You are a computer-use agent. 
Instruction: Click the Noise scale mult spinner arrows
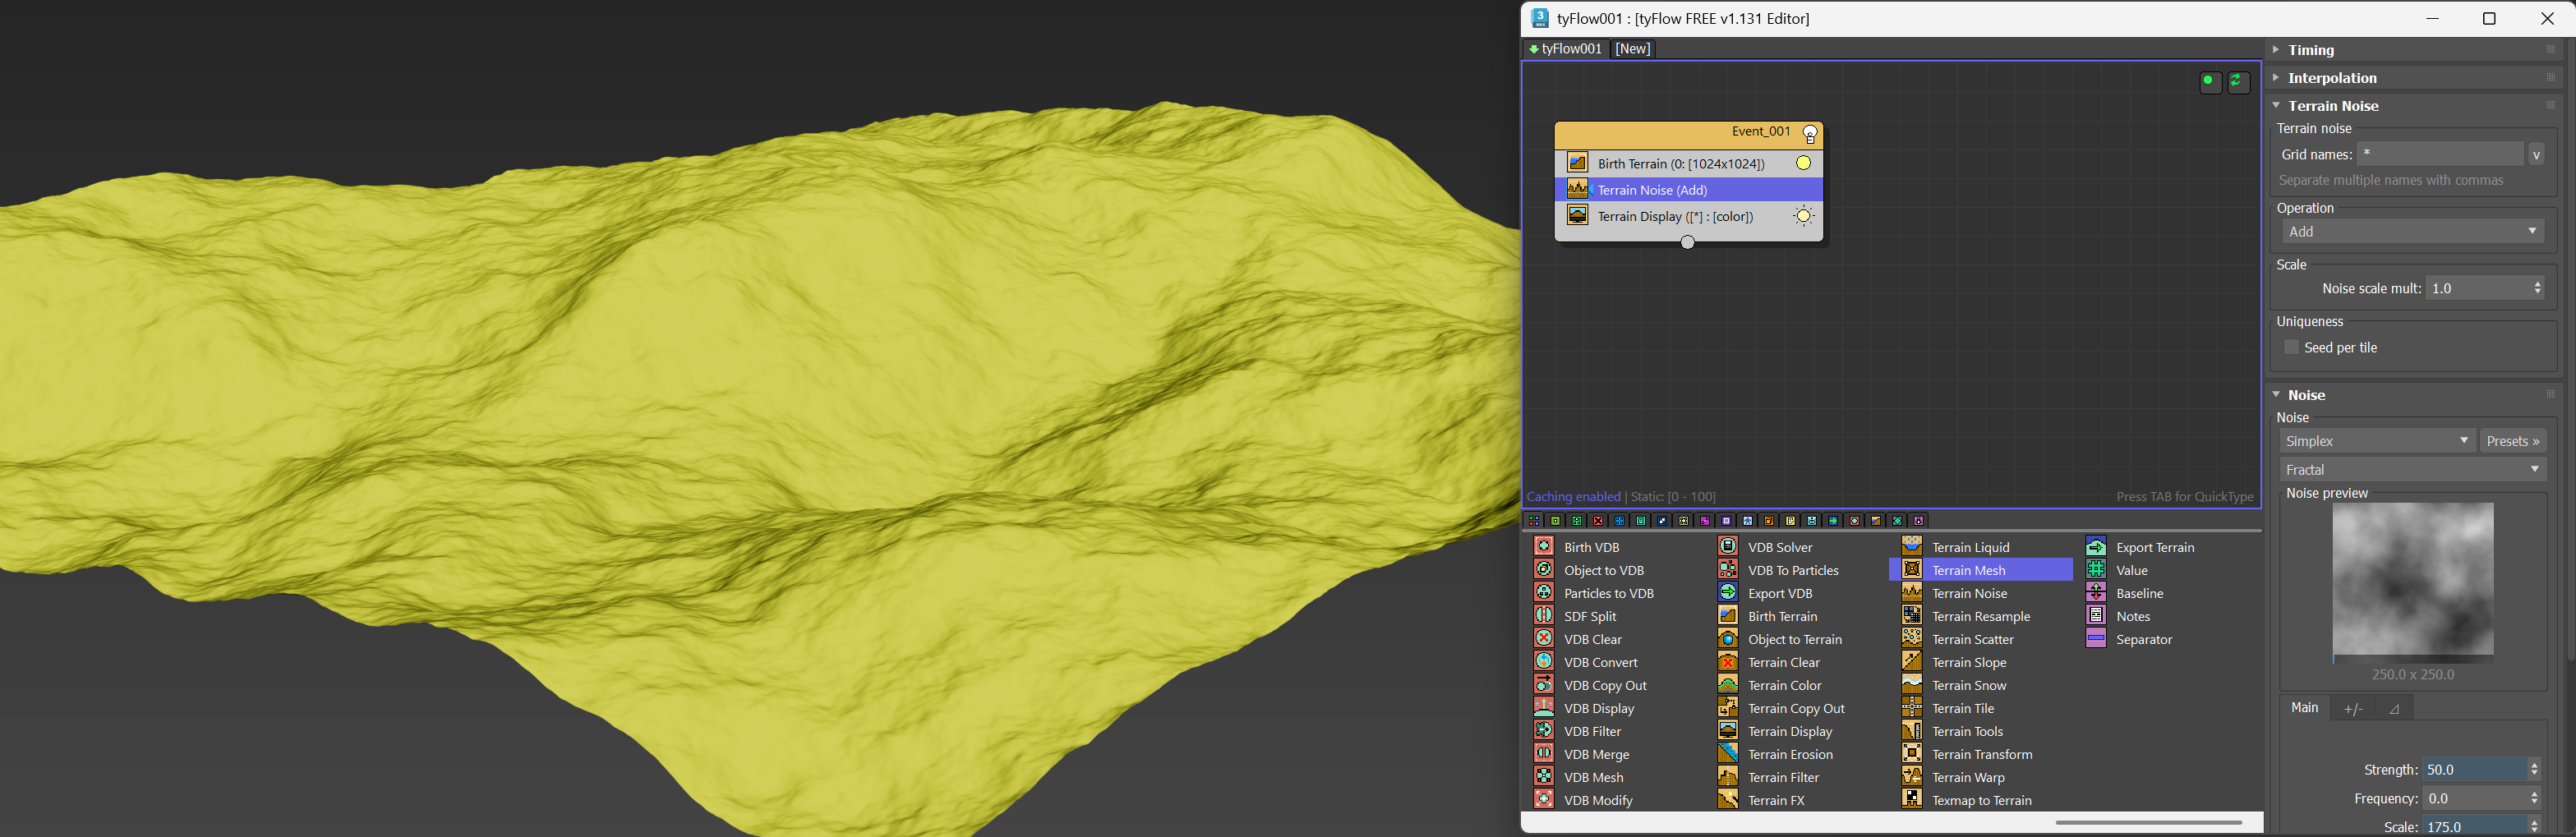pyautogui.click(x=2537, y=288)
